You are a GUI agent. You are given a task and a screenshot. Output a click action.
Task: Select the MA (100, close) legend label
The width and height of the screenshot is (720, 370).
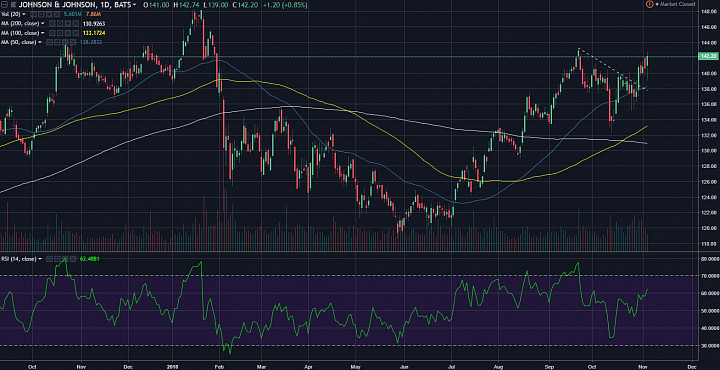[x=20, y=33]
